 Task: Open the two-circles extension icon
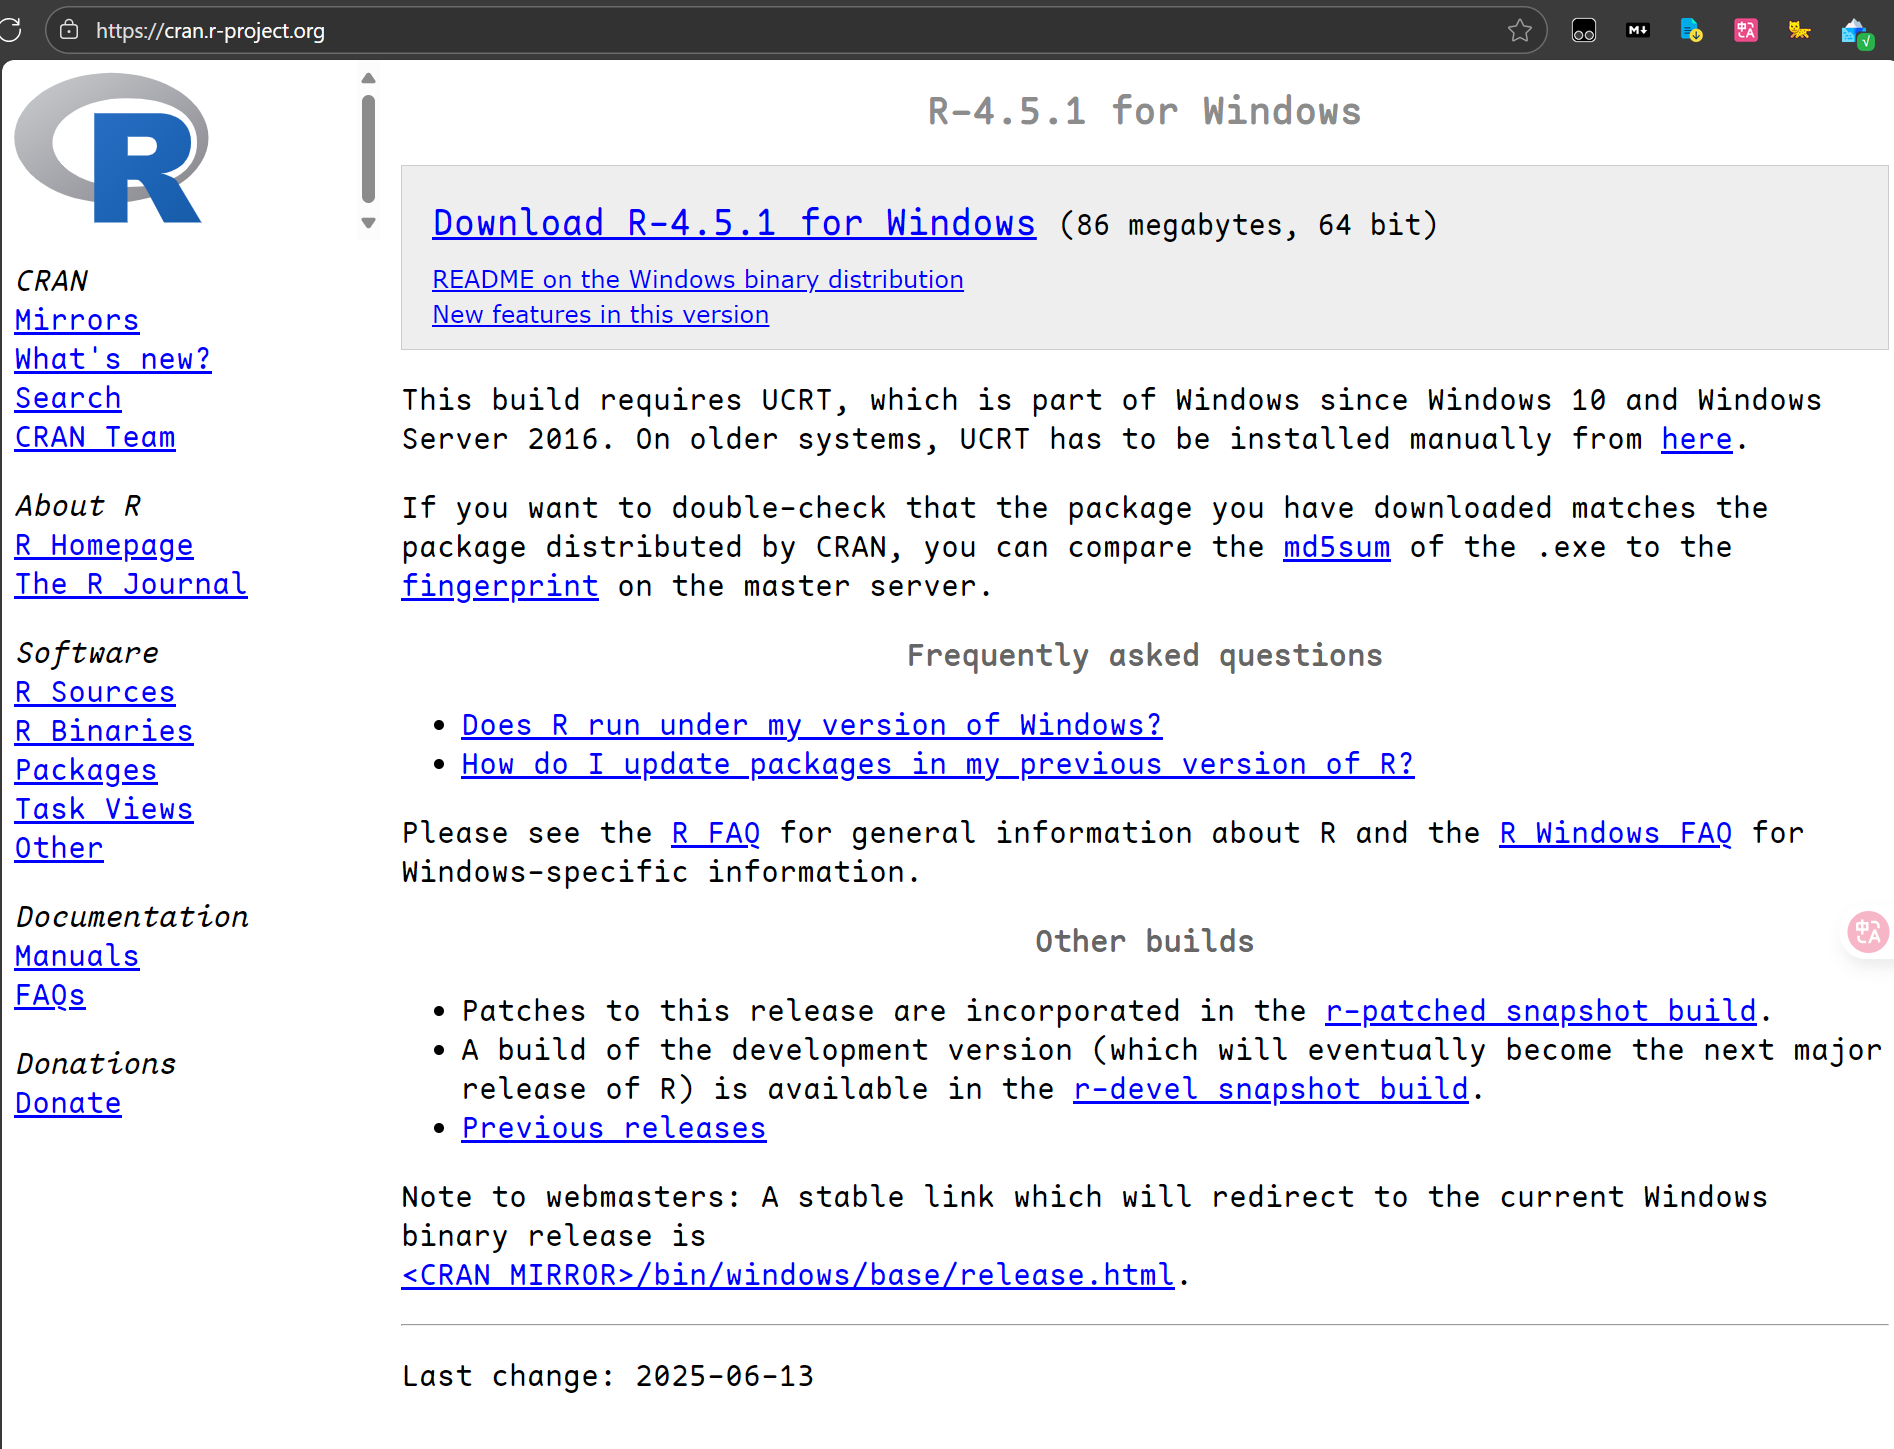1584,30
